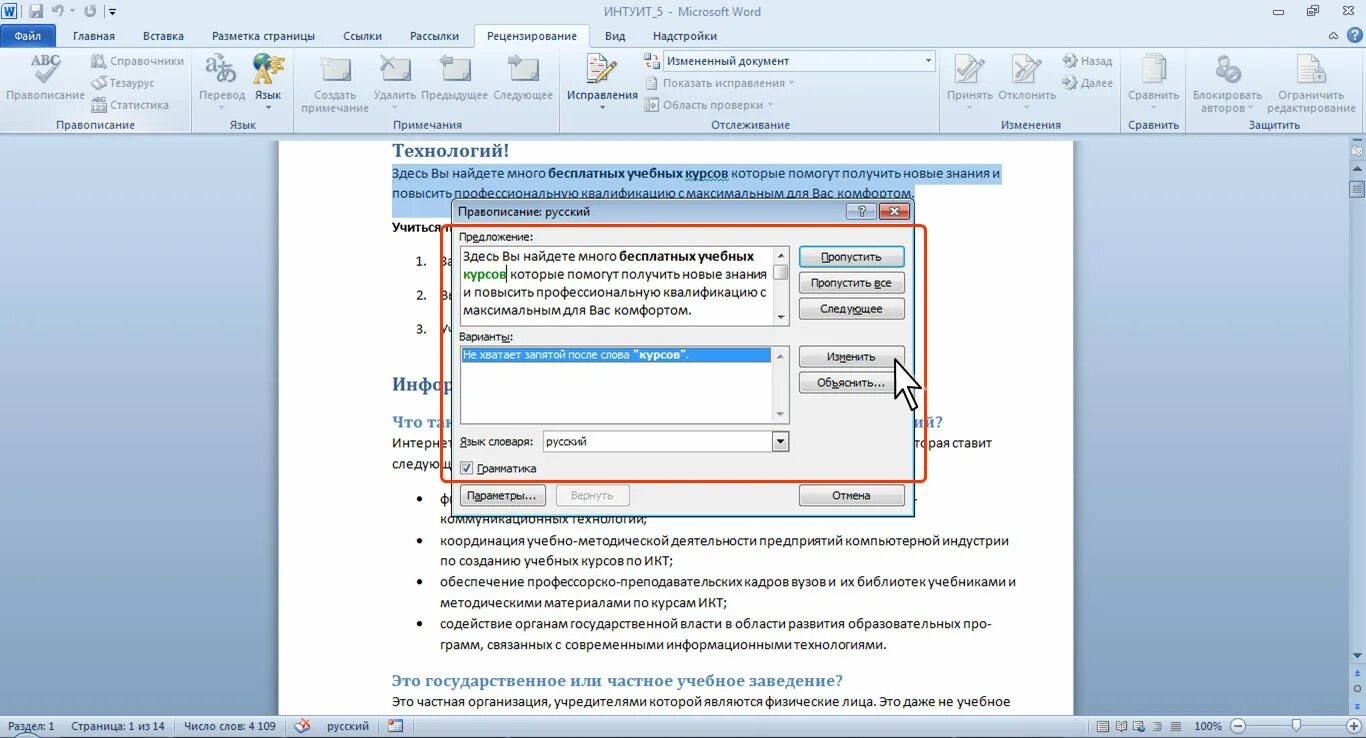Click Следующее button in spelling dialog
1366x738 pixels.
pyautogui.click(x=852, y=309)
